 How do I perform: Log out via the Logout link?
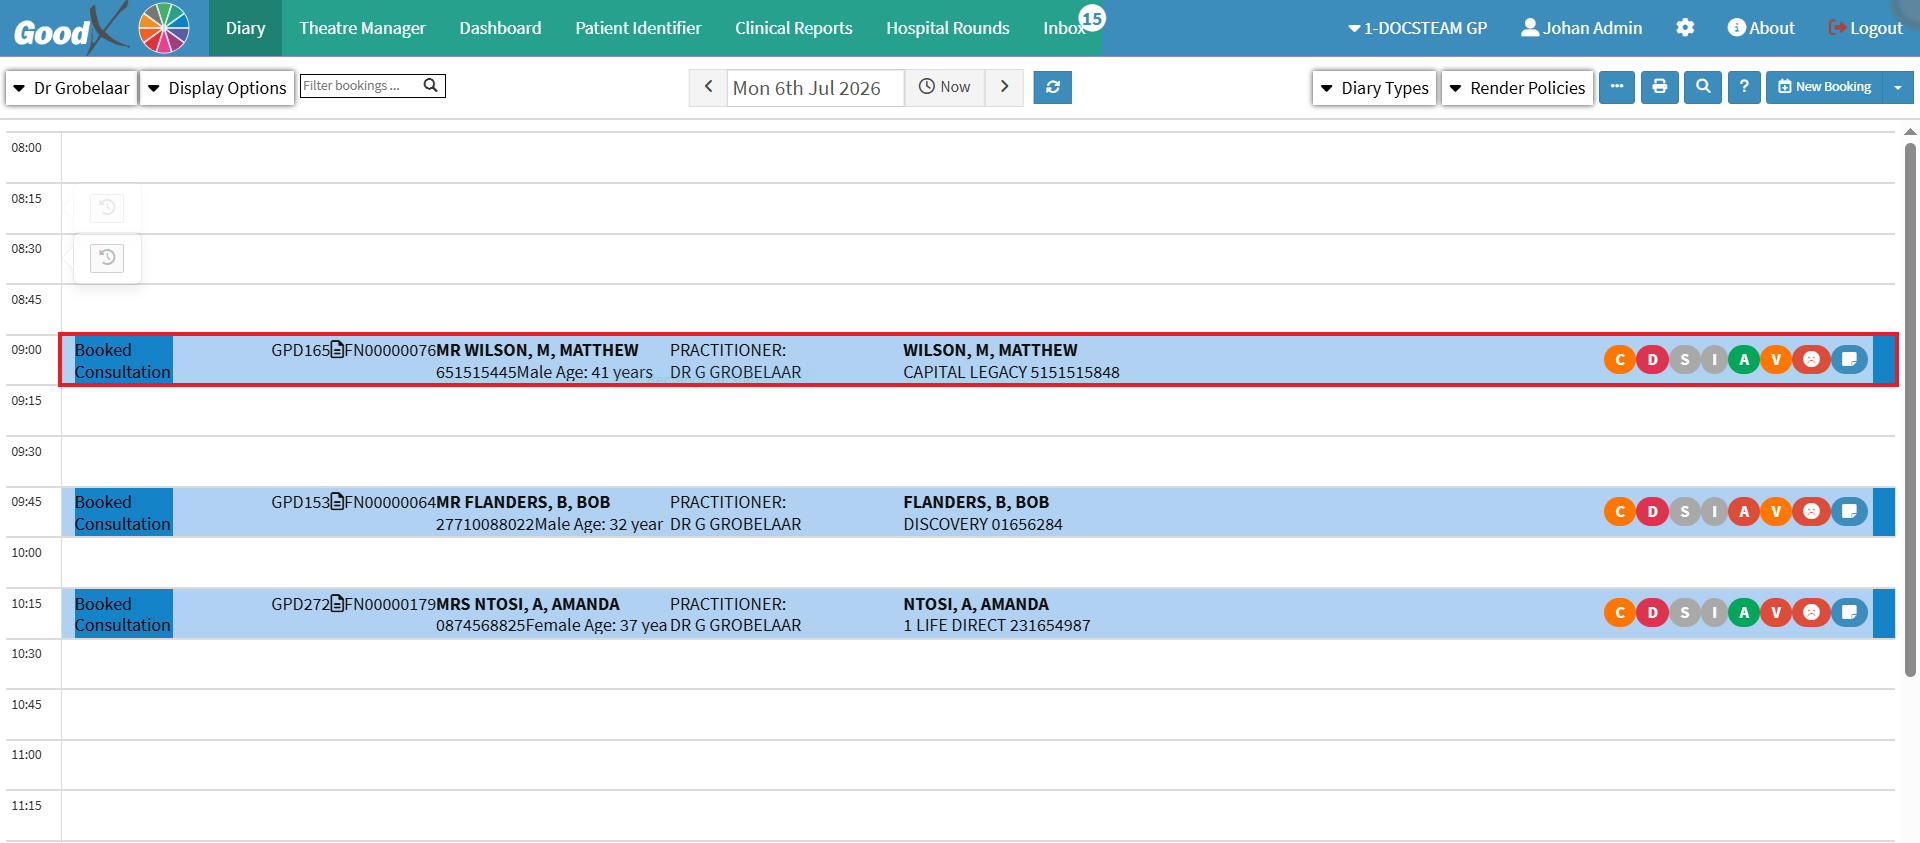(1865, 28)
